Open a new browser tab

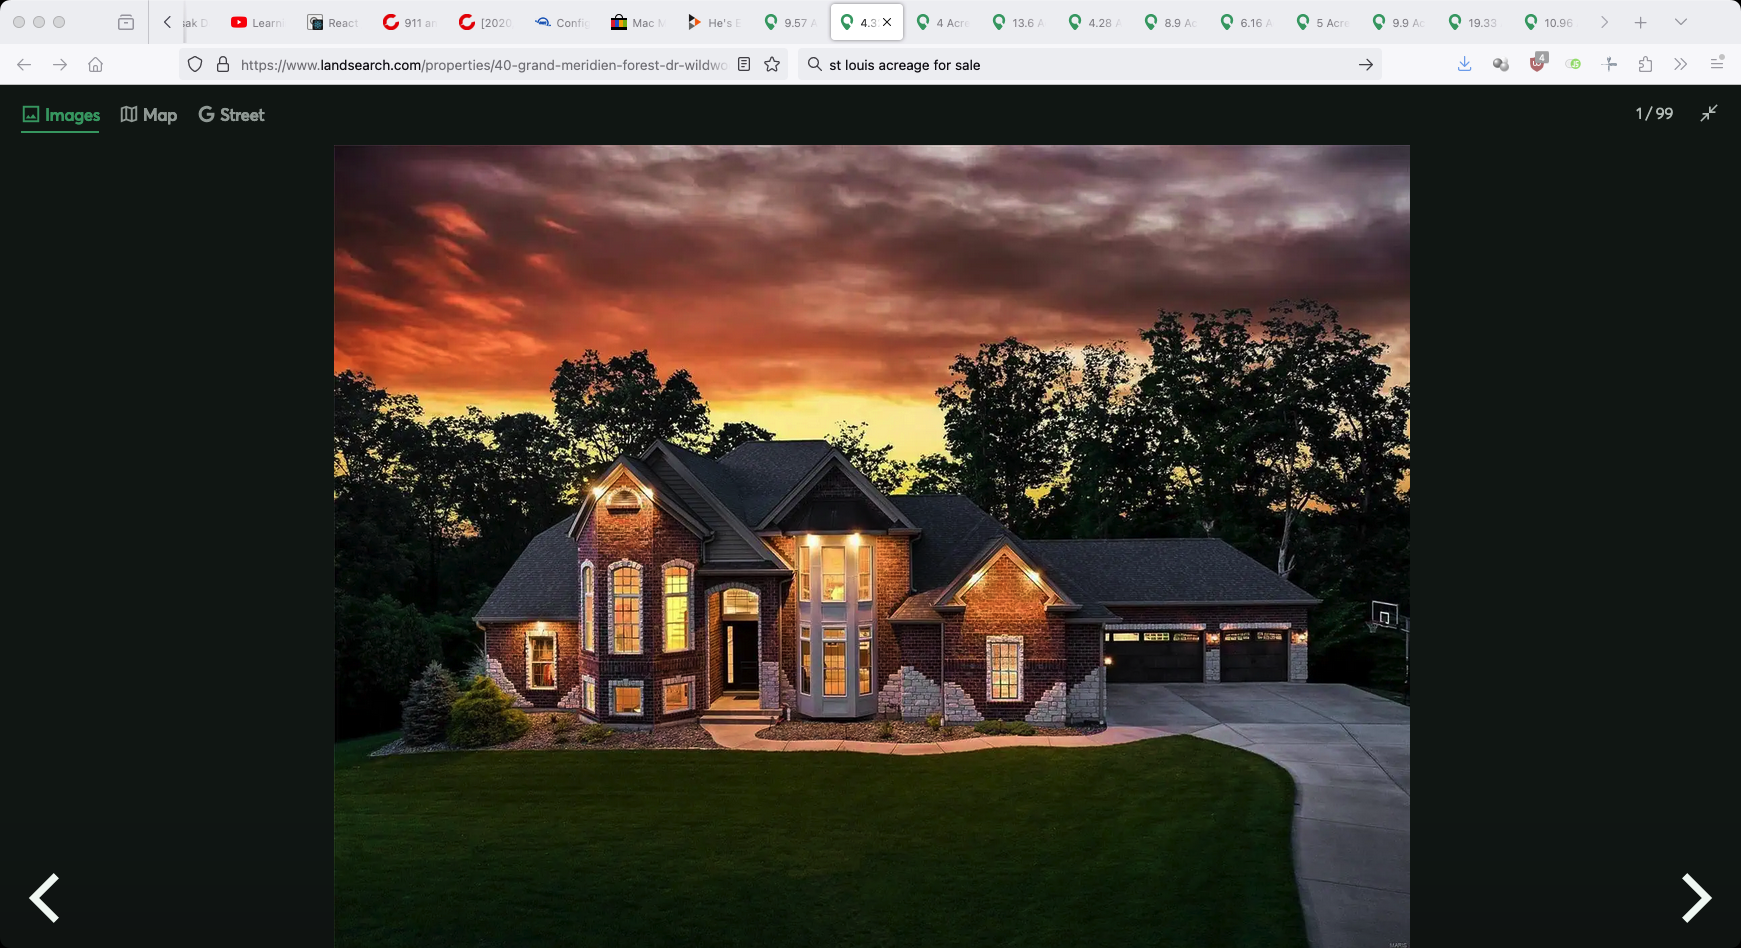(x=1641, y=22)
